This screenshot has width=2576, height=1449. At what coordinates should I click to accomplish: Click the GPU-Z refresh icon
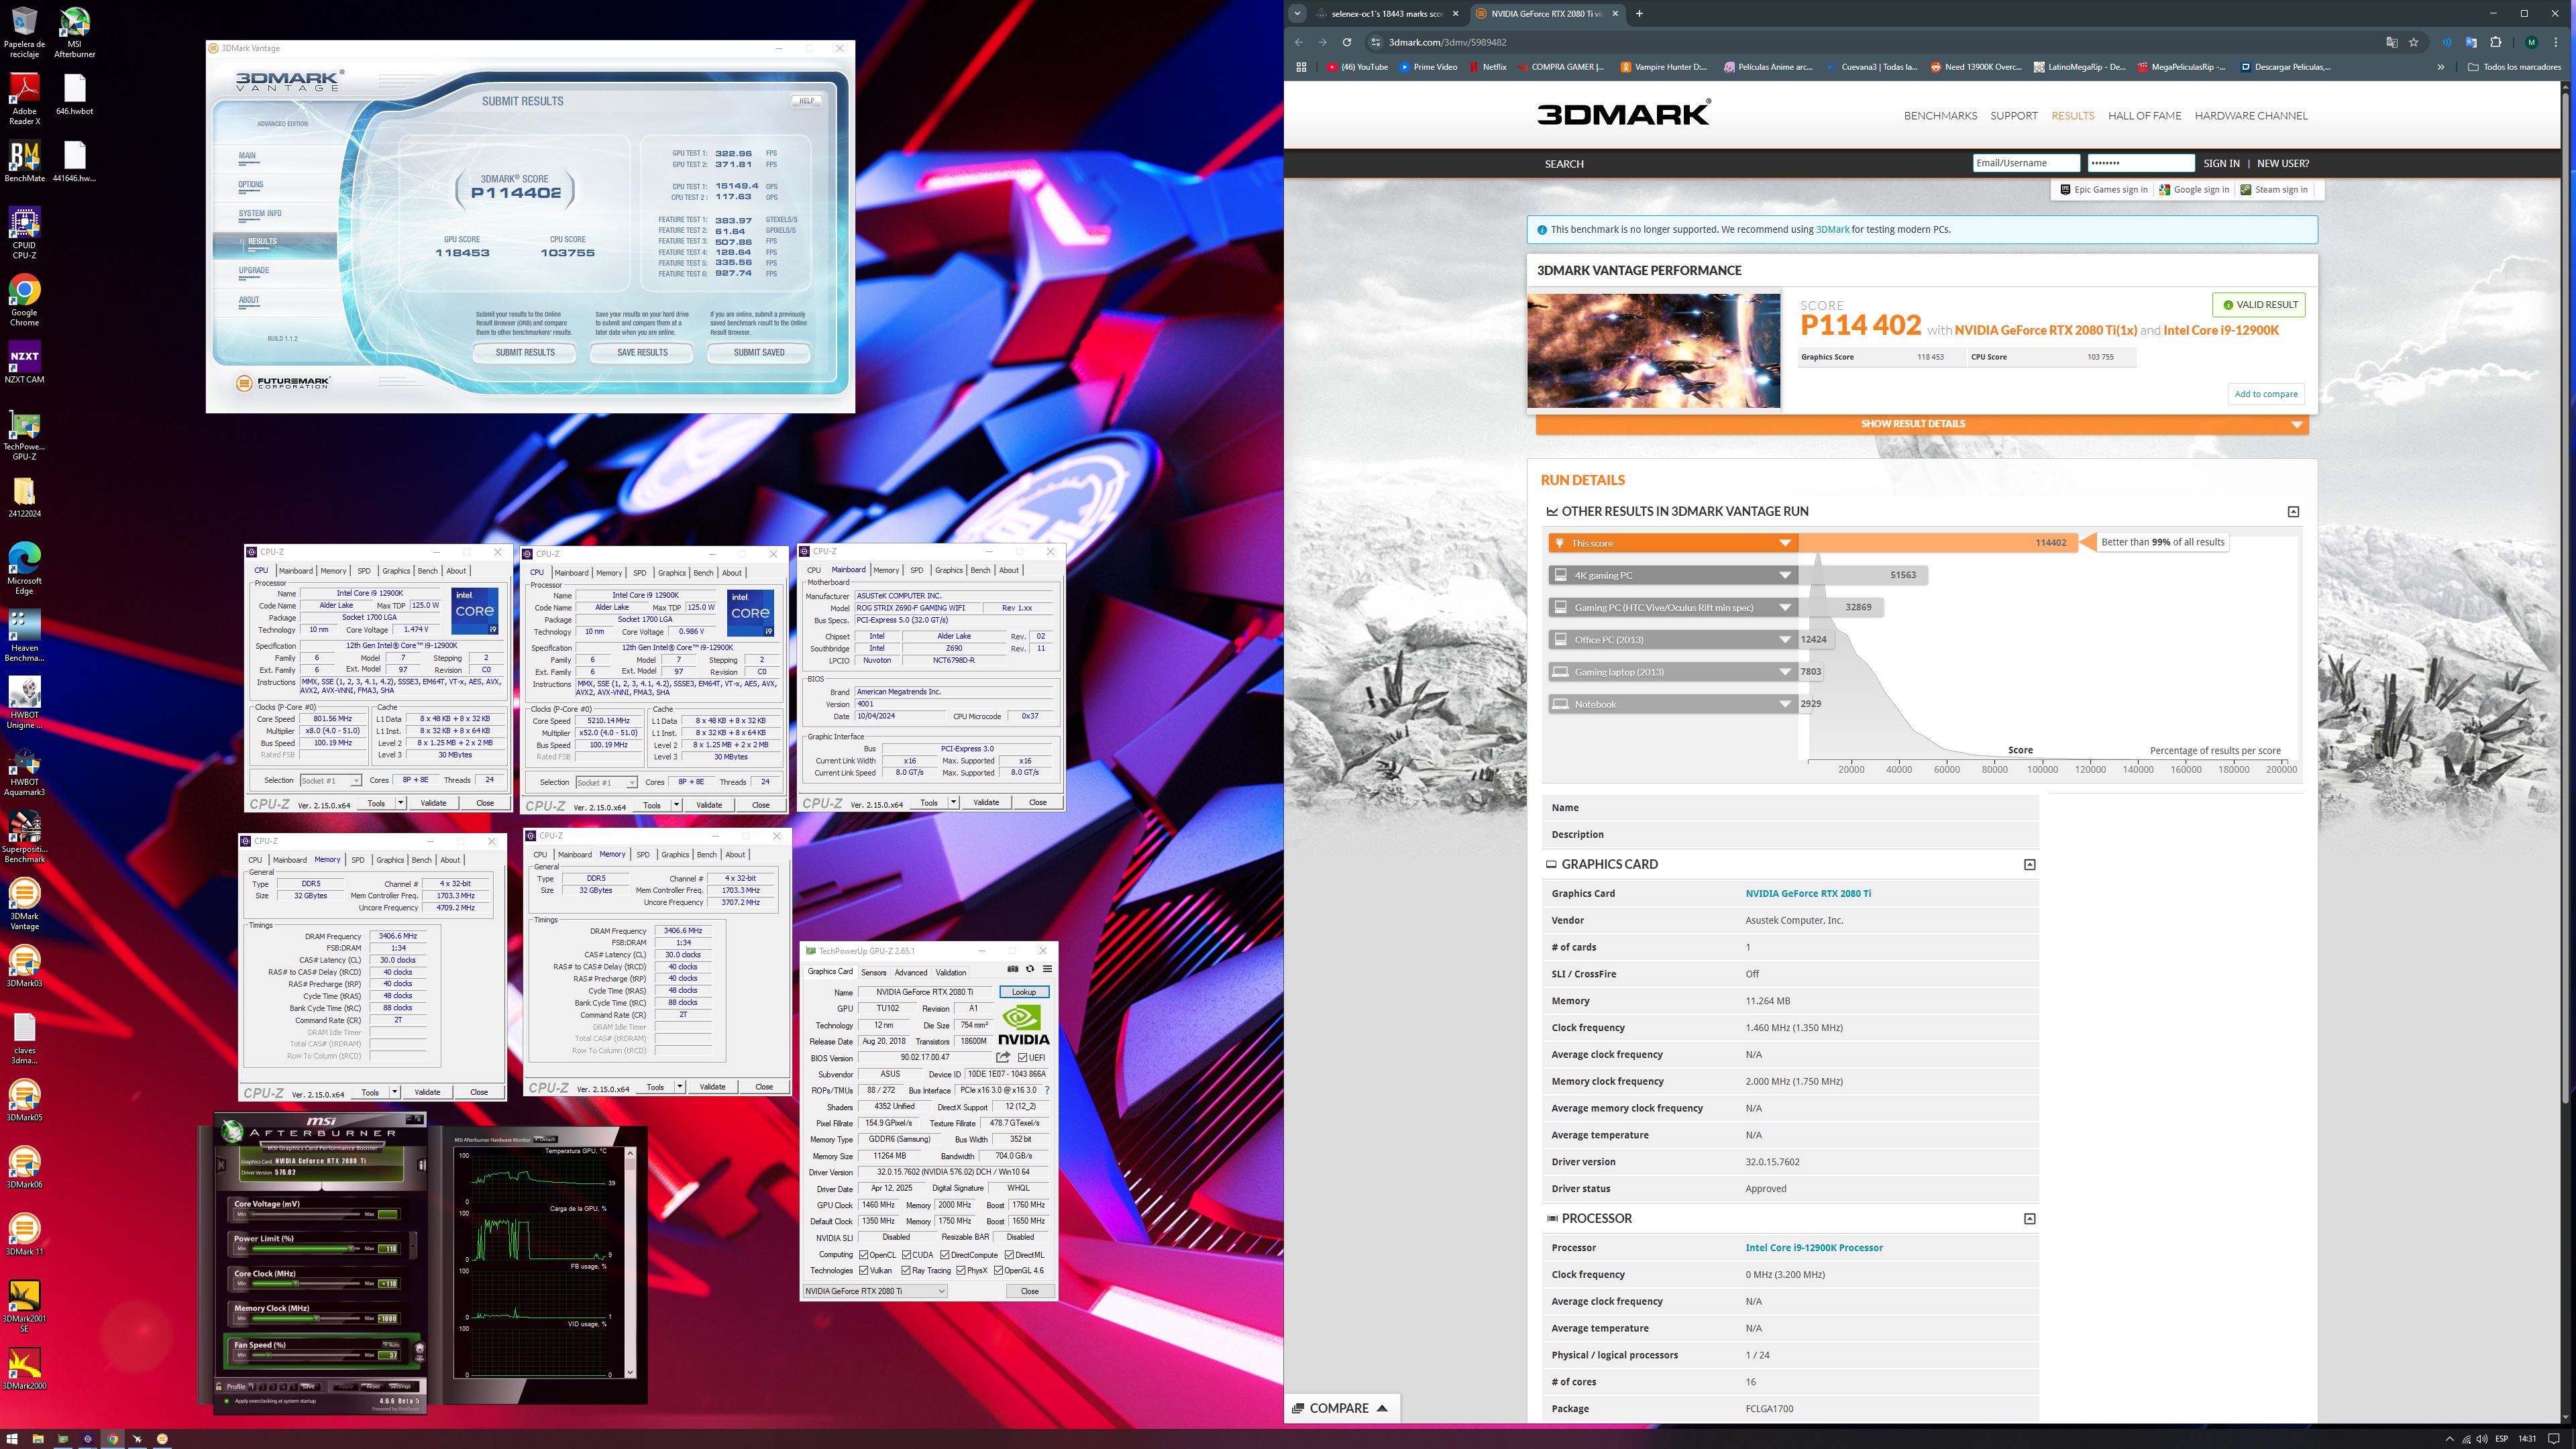[x=1029, y=969]
